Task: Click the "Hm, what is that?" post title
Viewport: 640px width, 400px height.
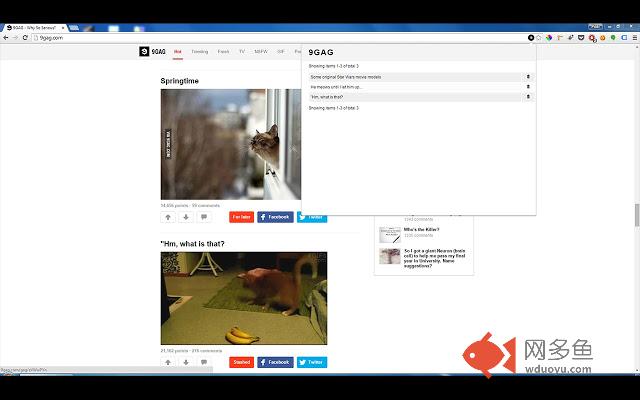Action: (x=192, y=244)
